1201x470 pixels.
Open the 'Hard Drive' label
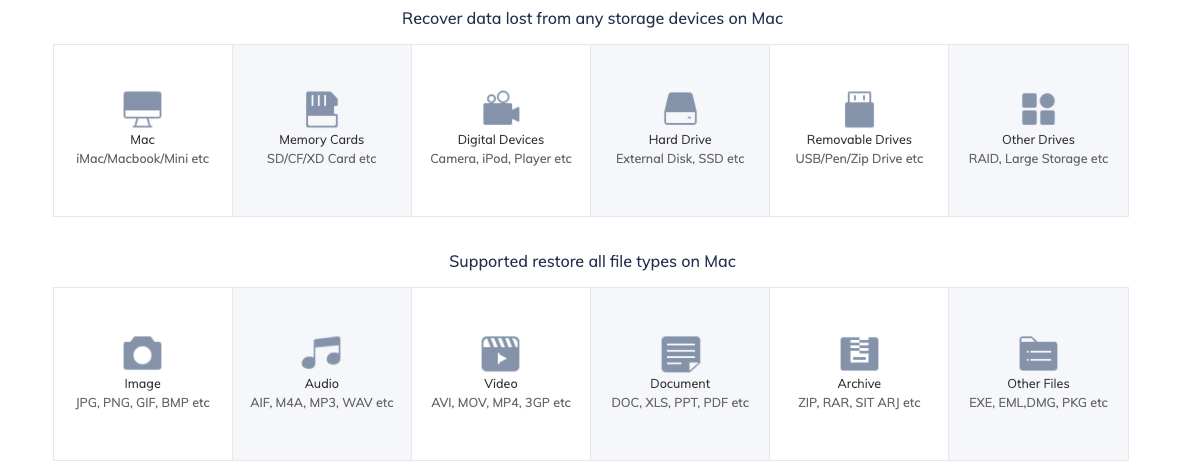pos(680,140)
